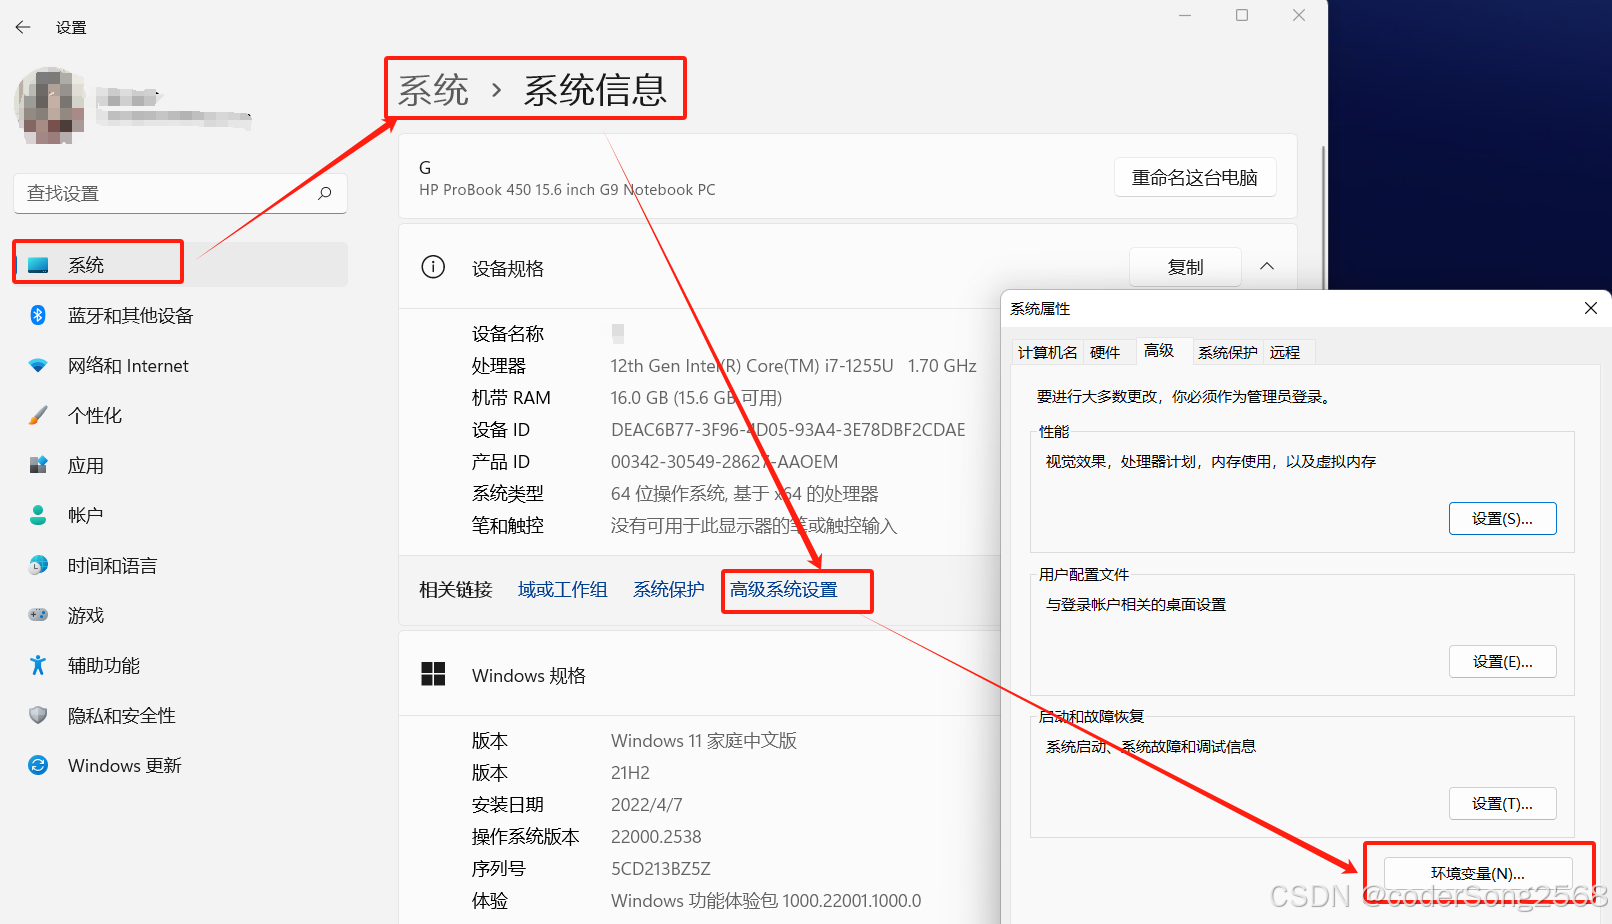Click the apps icon beside 应用

click(x=38, y=465)
